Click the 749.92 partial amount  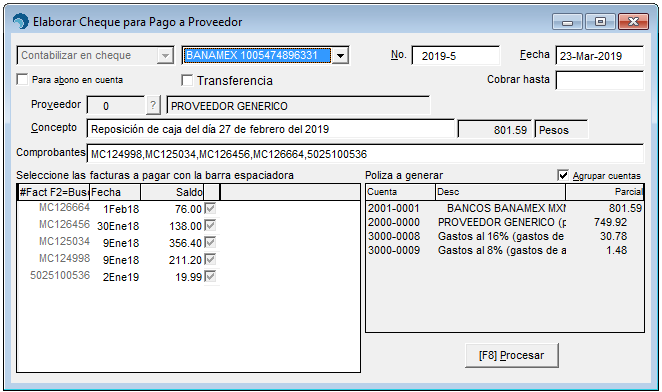point(610,222)
